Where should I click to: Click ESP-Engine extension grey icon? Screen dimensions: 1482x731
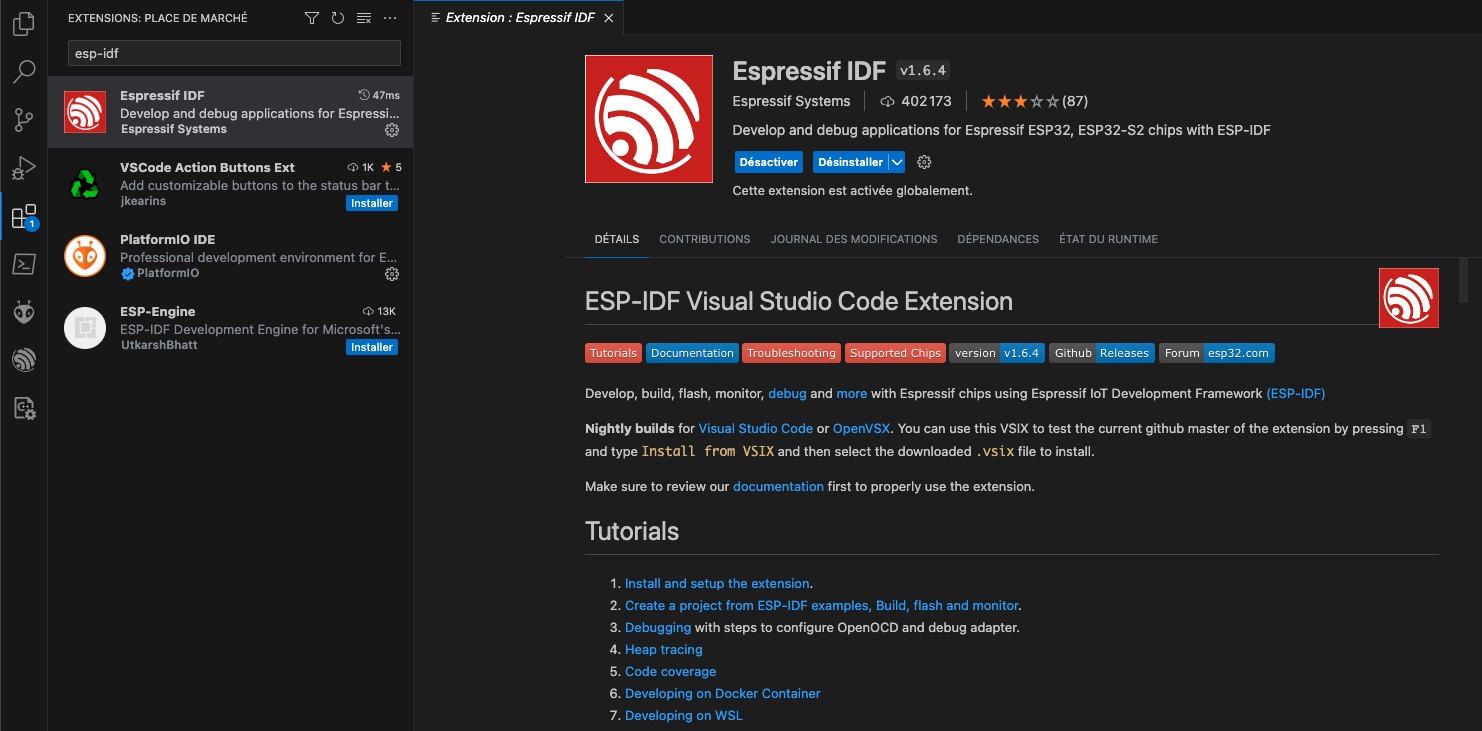[85, 328]
